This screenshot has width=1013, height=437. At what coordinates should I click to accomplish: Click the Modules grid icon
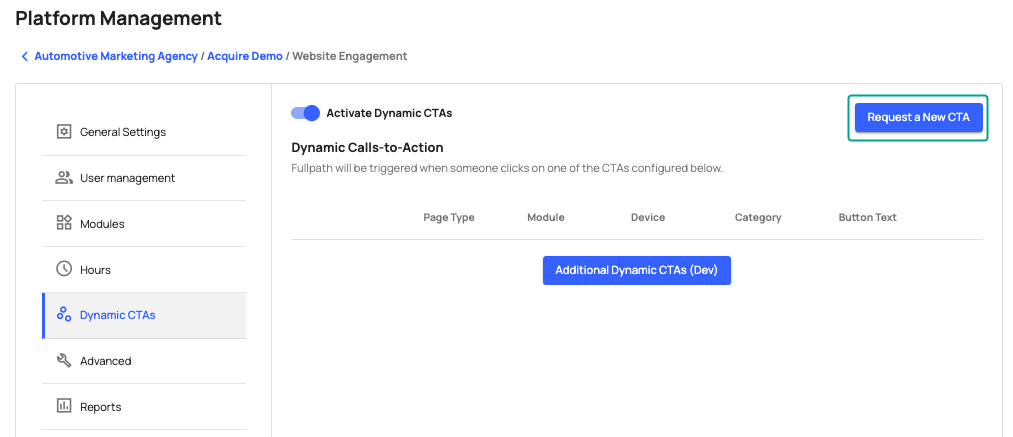pos(64,224)
